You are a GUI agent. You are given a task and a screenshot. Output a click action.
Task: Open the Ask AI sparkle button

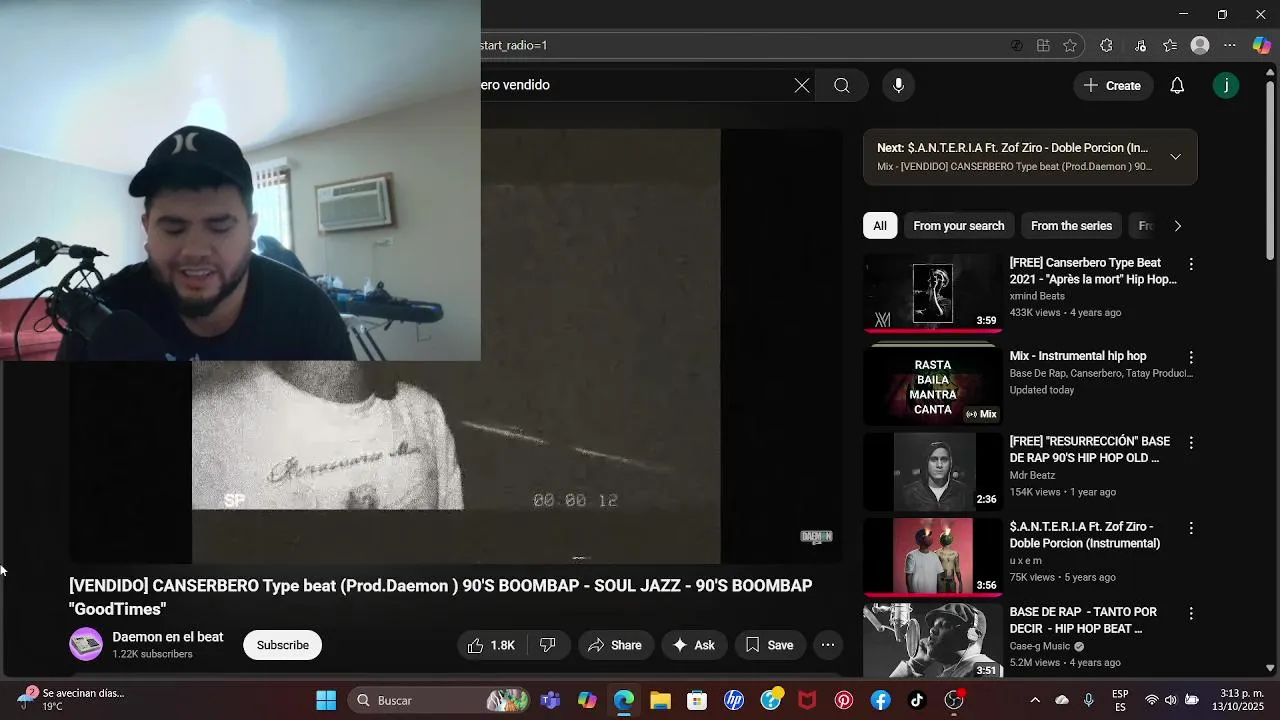point(694,645)
